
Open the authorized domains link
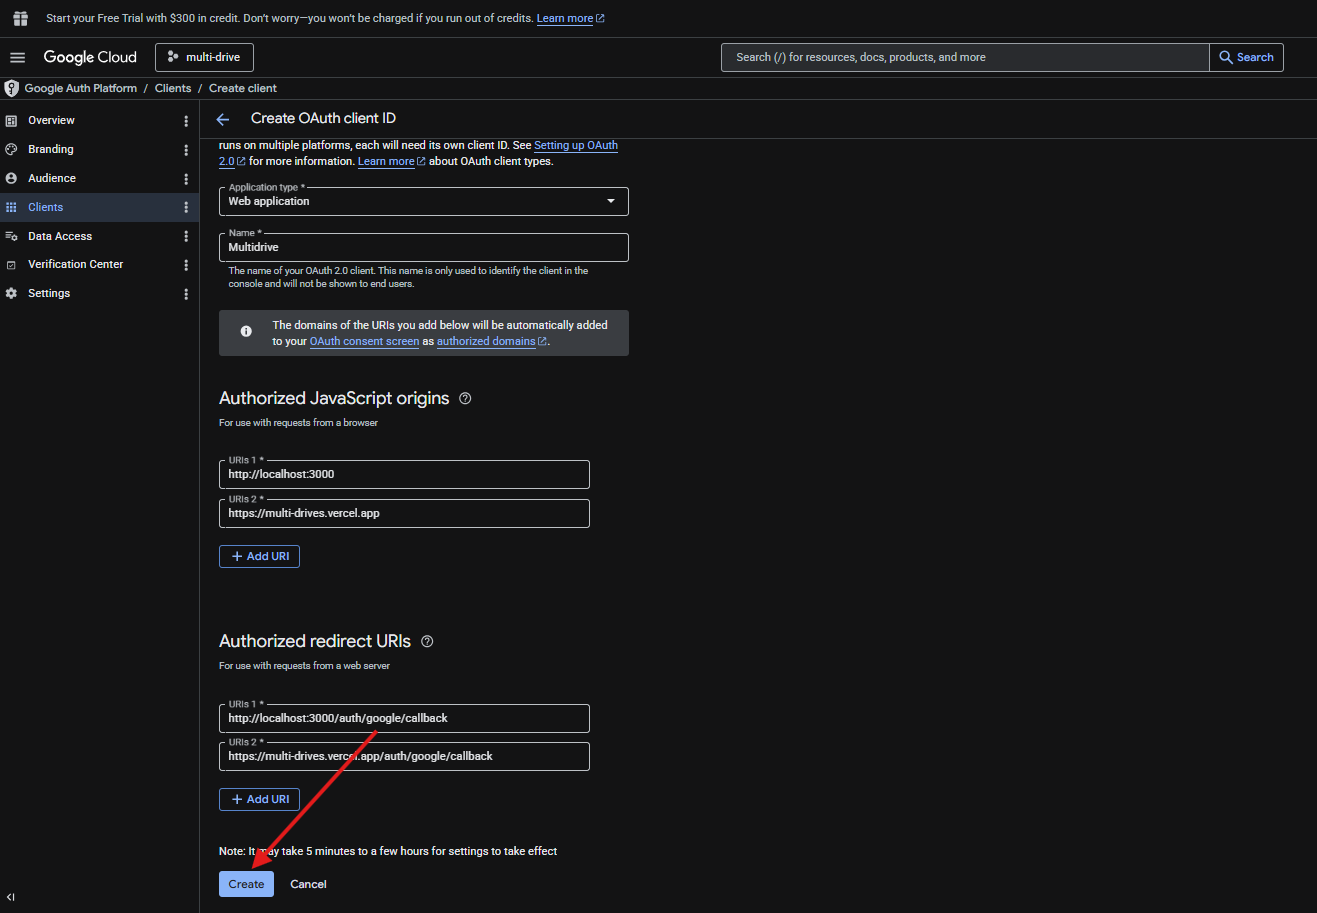[491, 341]
